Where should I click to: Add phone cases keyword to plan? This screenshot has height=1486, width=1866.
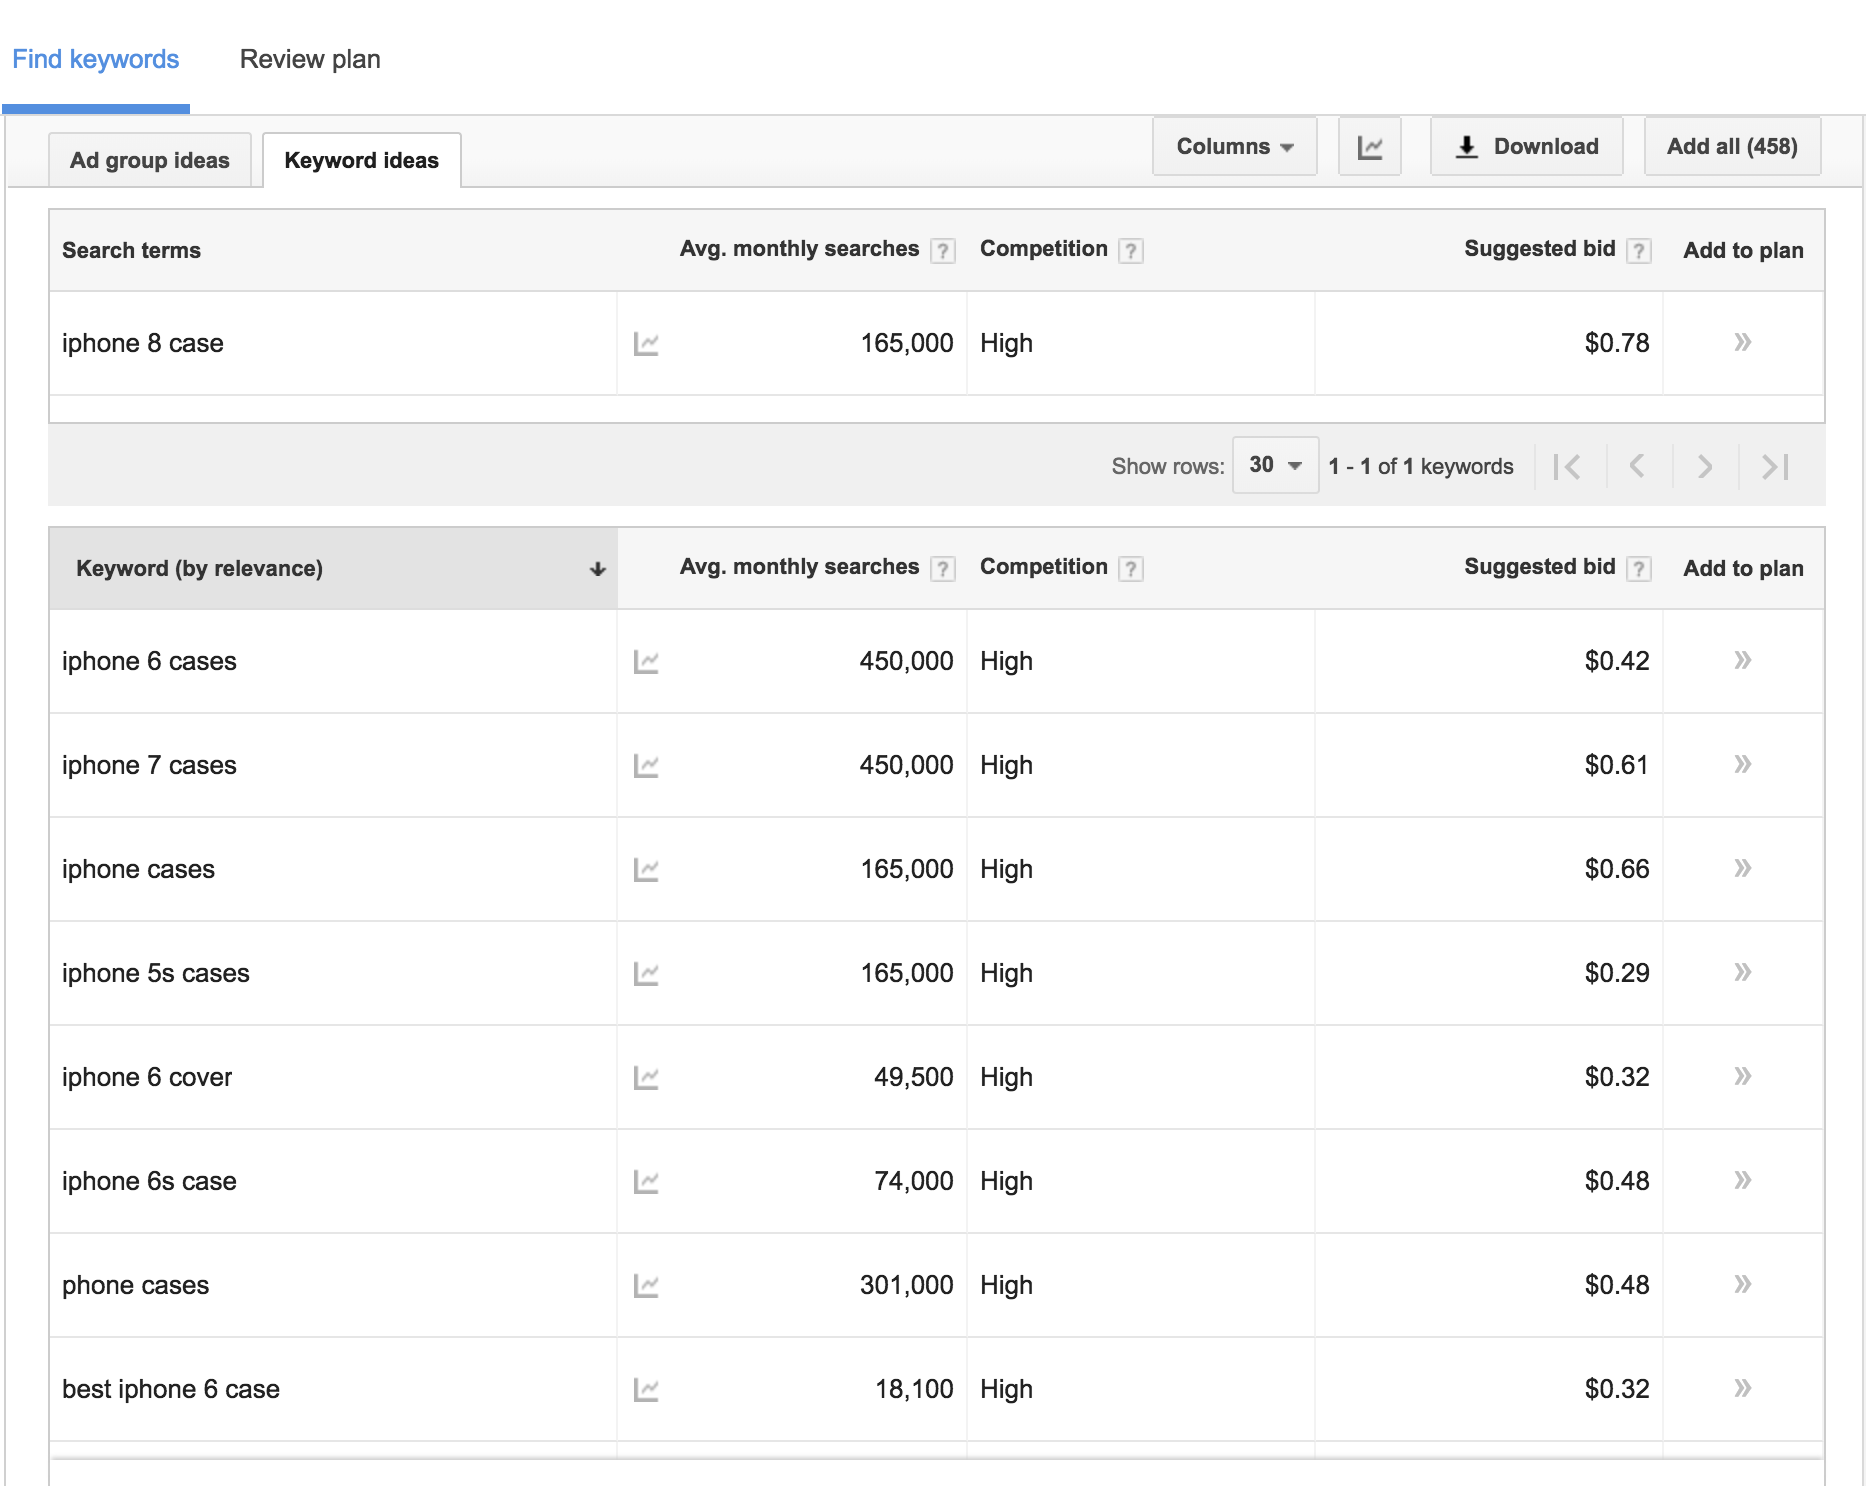coord(1742,1284)
